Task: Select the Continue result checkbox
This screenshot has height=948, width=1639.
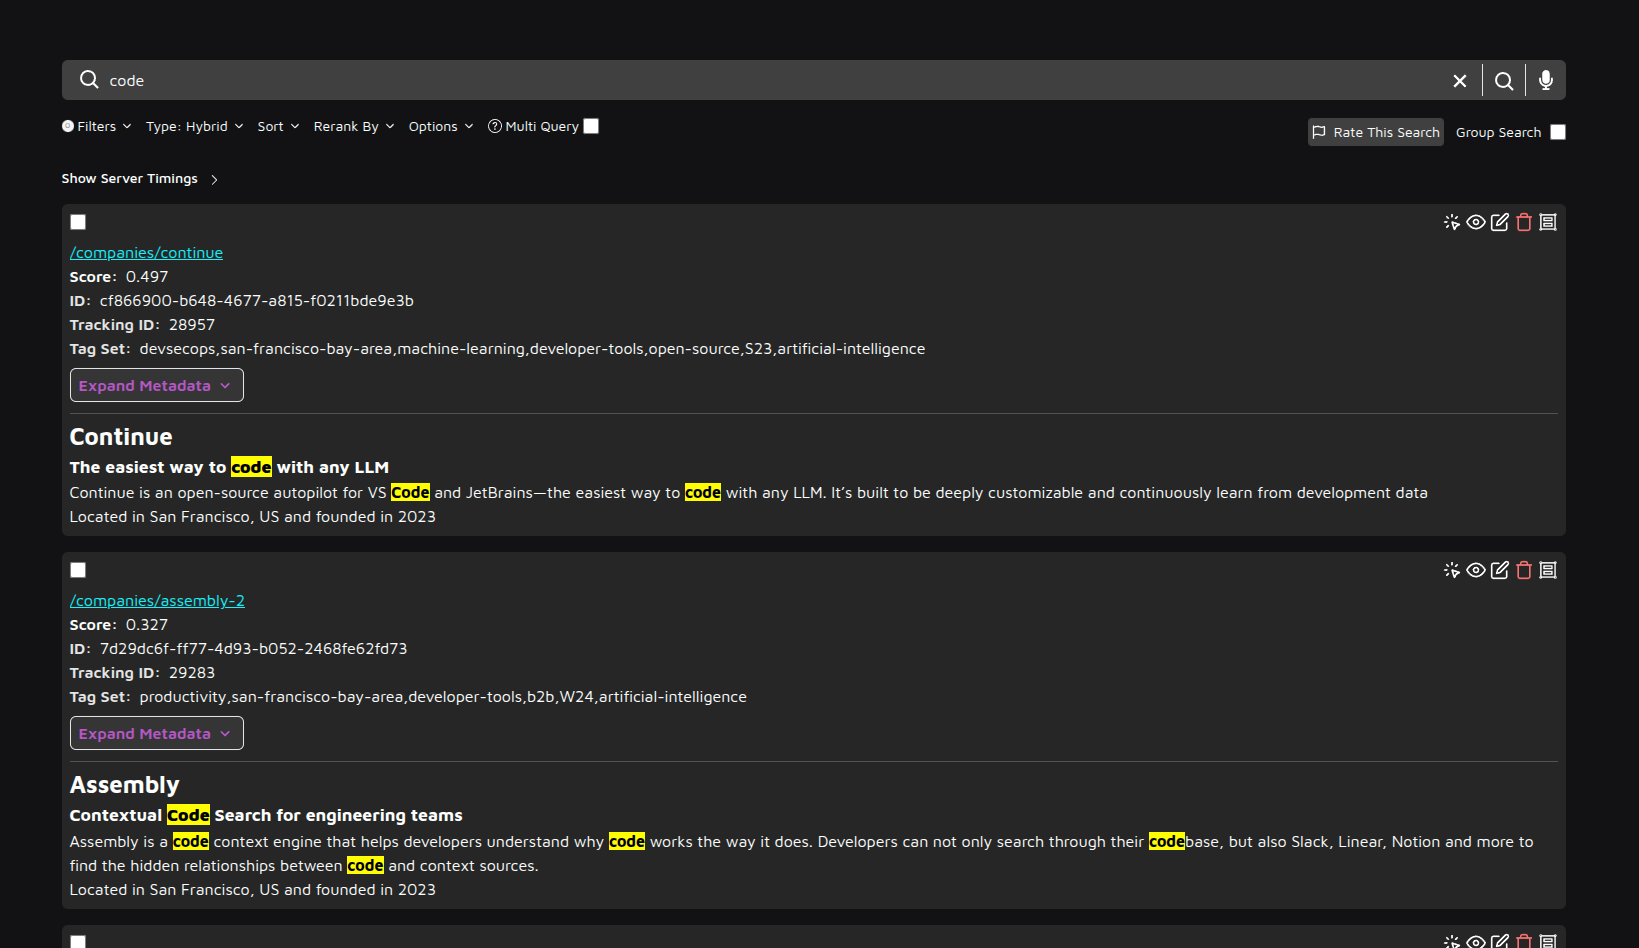Action: tap(78, 222)
